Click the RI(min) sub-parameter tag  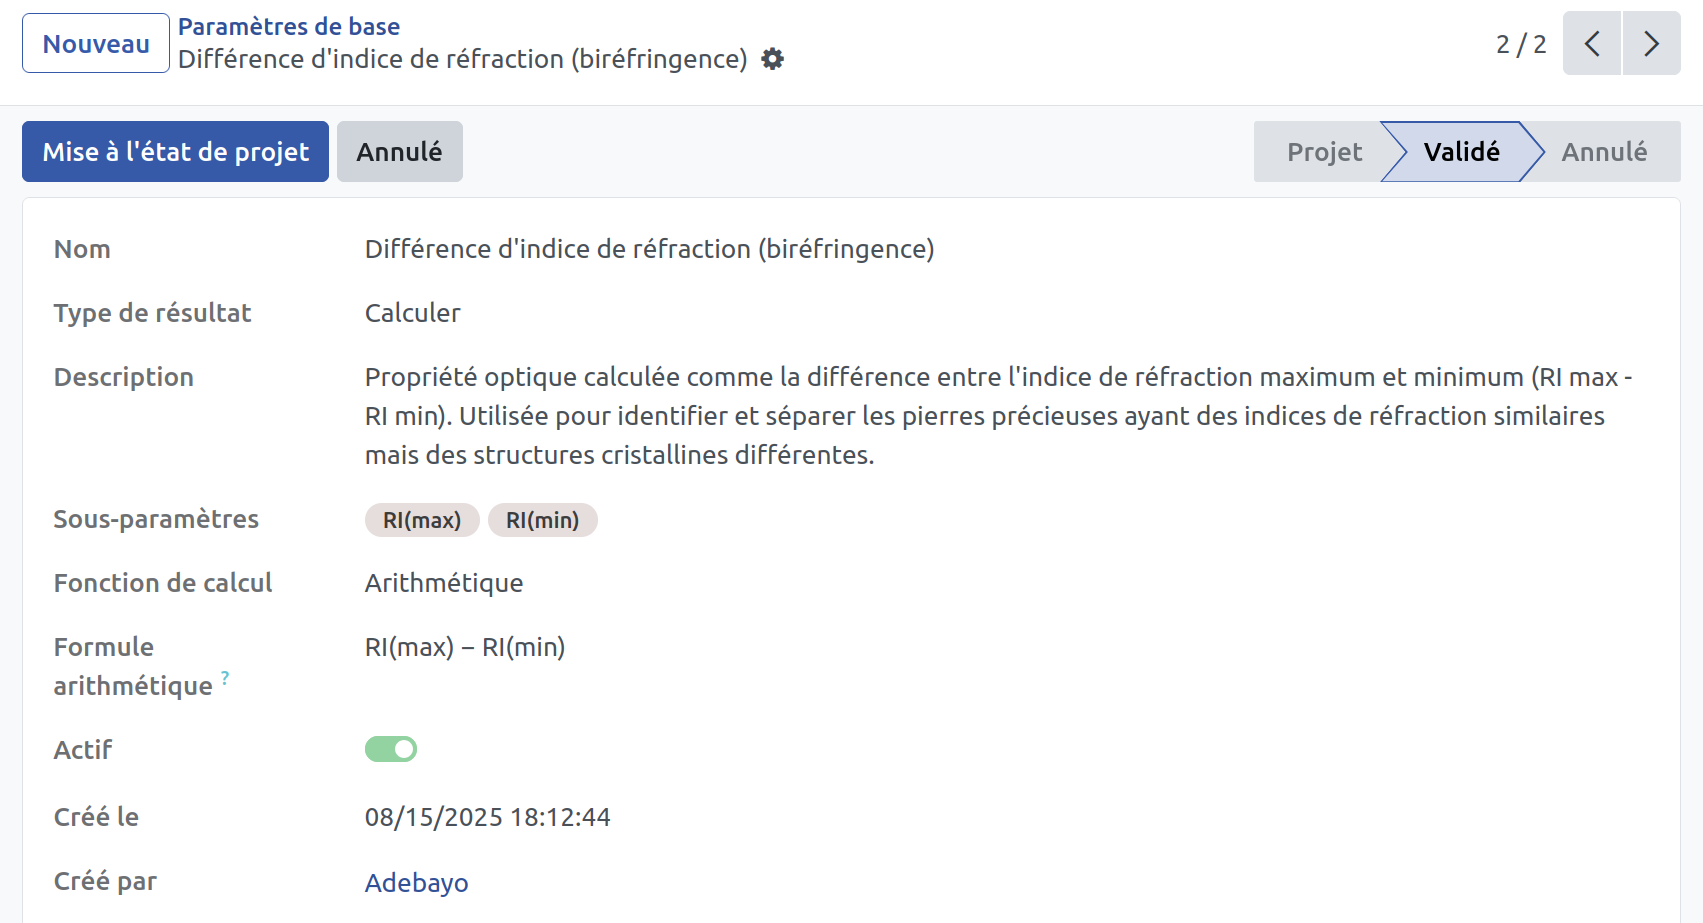click(543, 520)
